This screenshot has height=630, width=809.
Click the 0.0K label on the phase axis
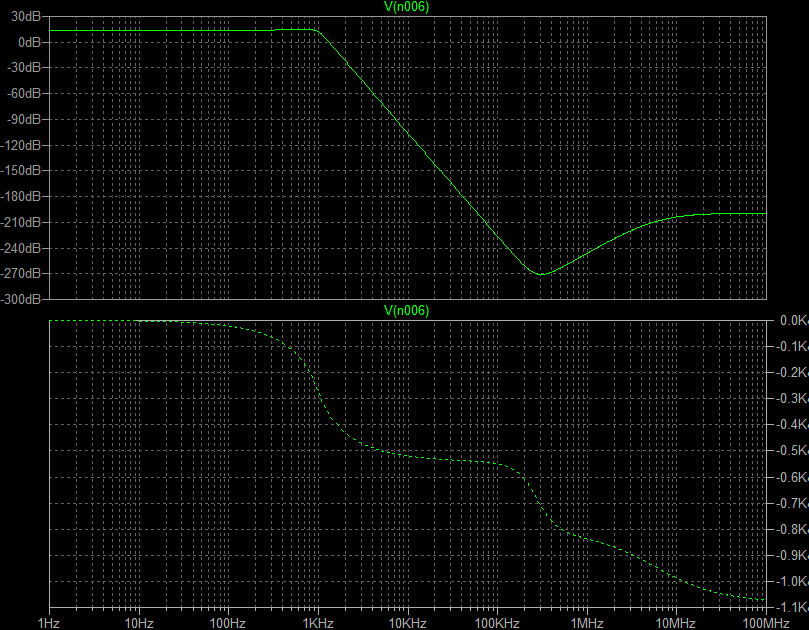pyautogui.click(x=793, y=321)
